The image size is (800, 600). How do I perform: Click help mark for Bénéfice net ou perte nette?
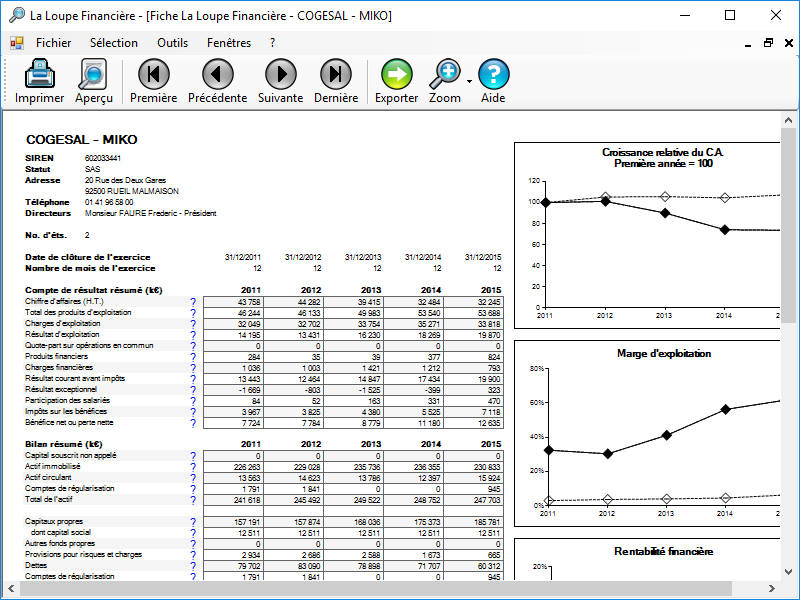point(193,423)
